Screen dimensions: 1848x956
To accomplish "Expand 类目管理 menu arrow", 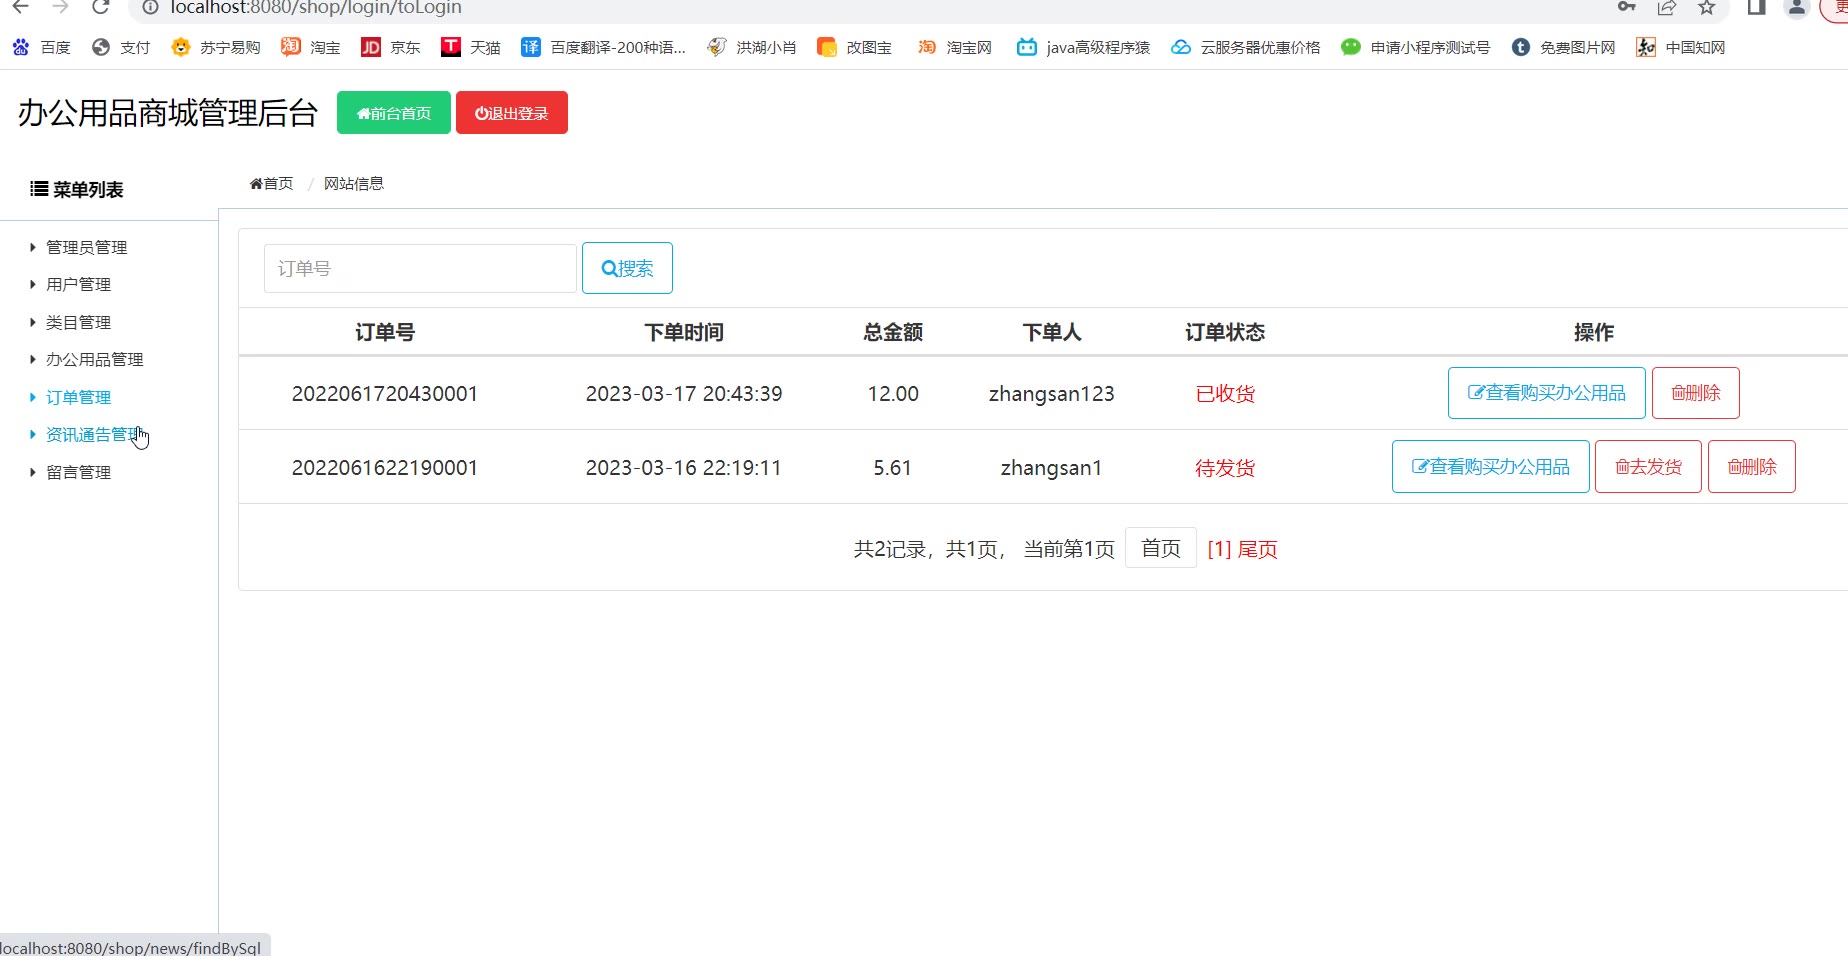I will pyautogui.click(x=33, y=322).
